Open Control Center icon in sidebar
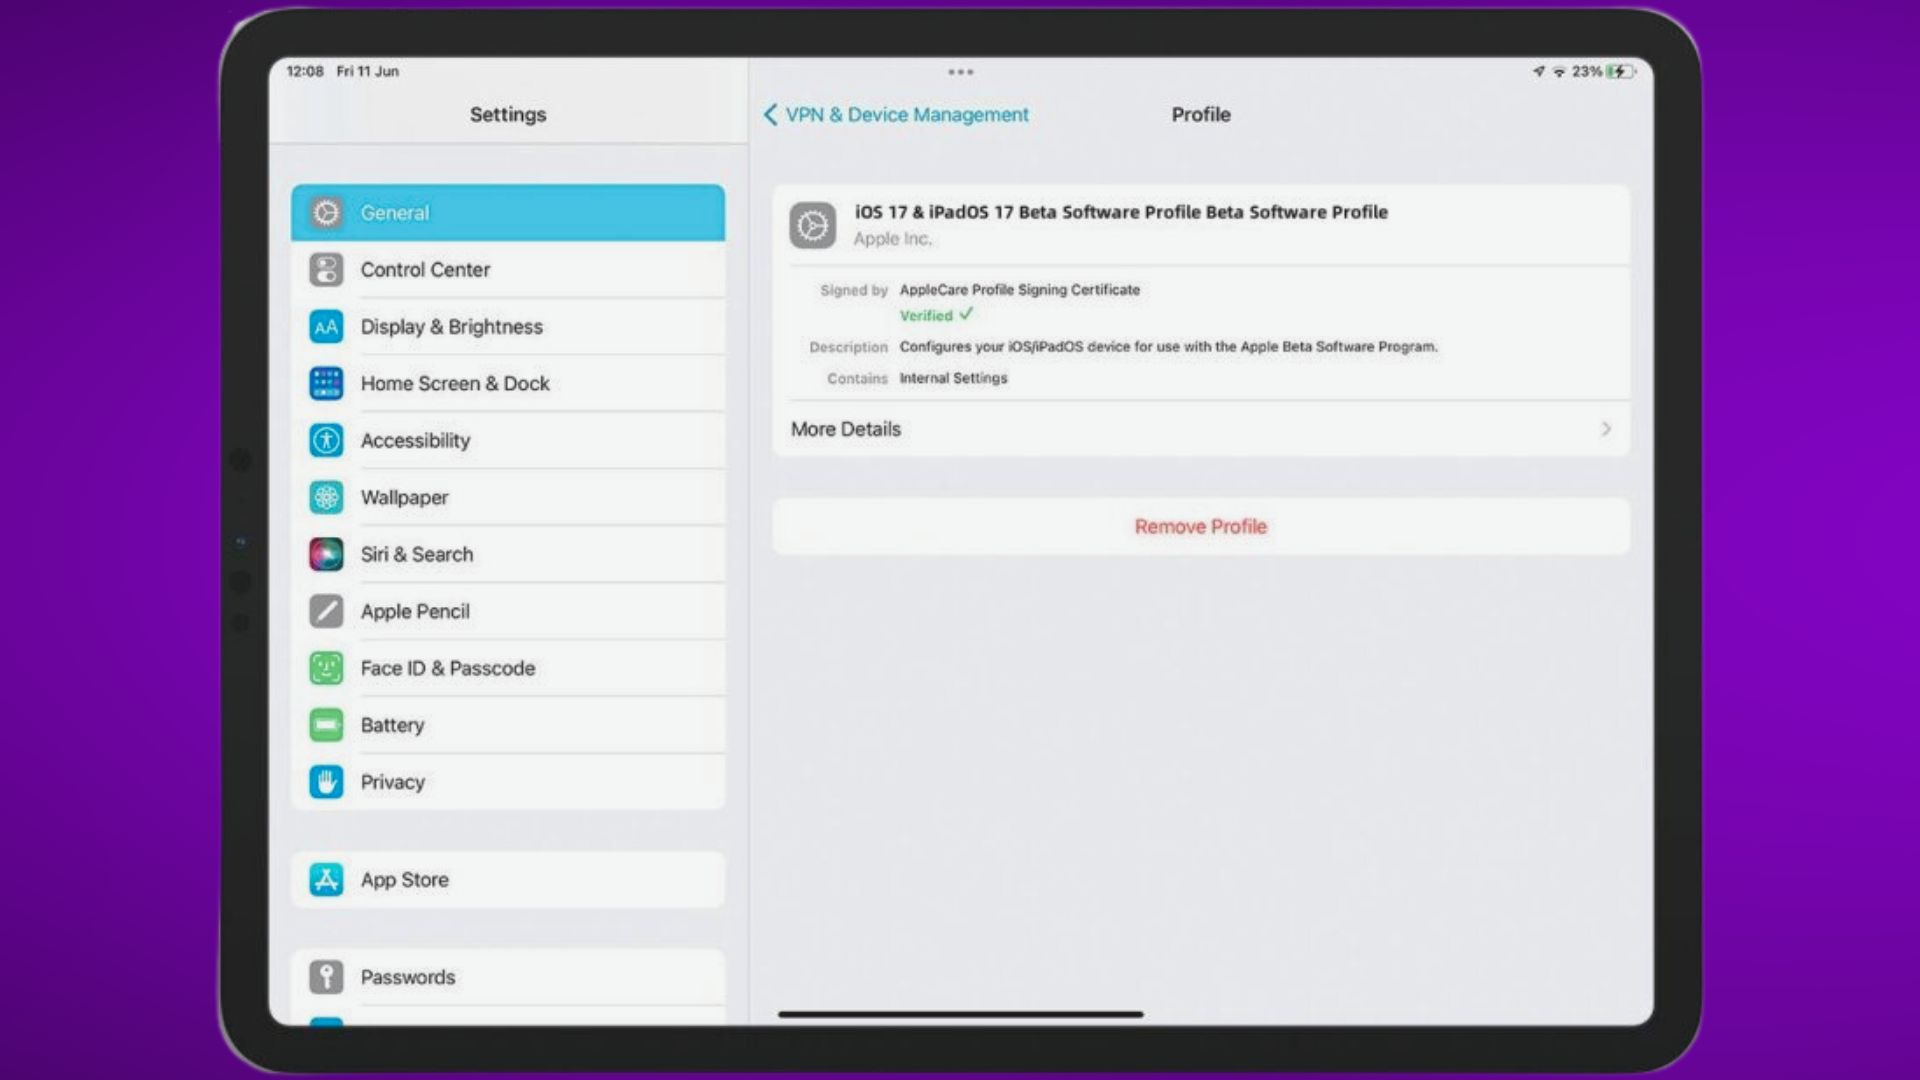 (326, 270)
